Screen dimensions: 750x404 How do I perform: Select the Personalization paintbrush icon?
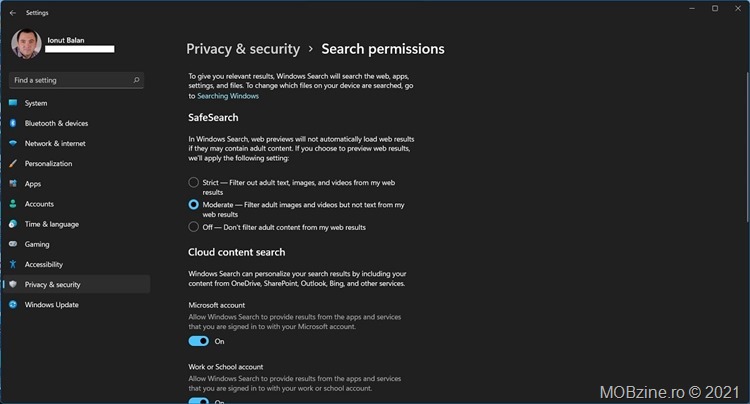[x=13, y=164]
